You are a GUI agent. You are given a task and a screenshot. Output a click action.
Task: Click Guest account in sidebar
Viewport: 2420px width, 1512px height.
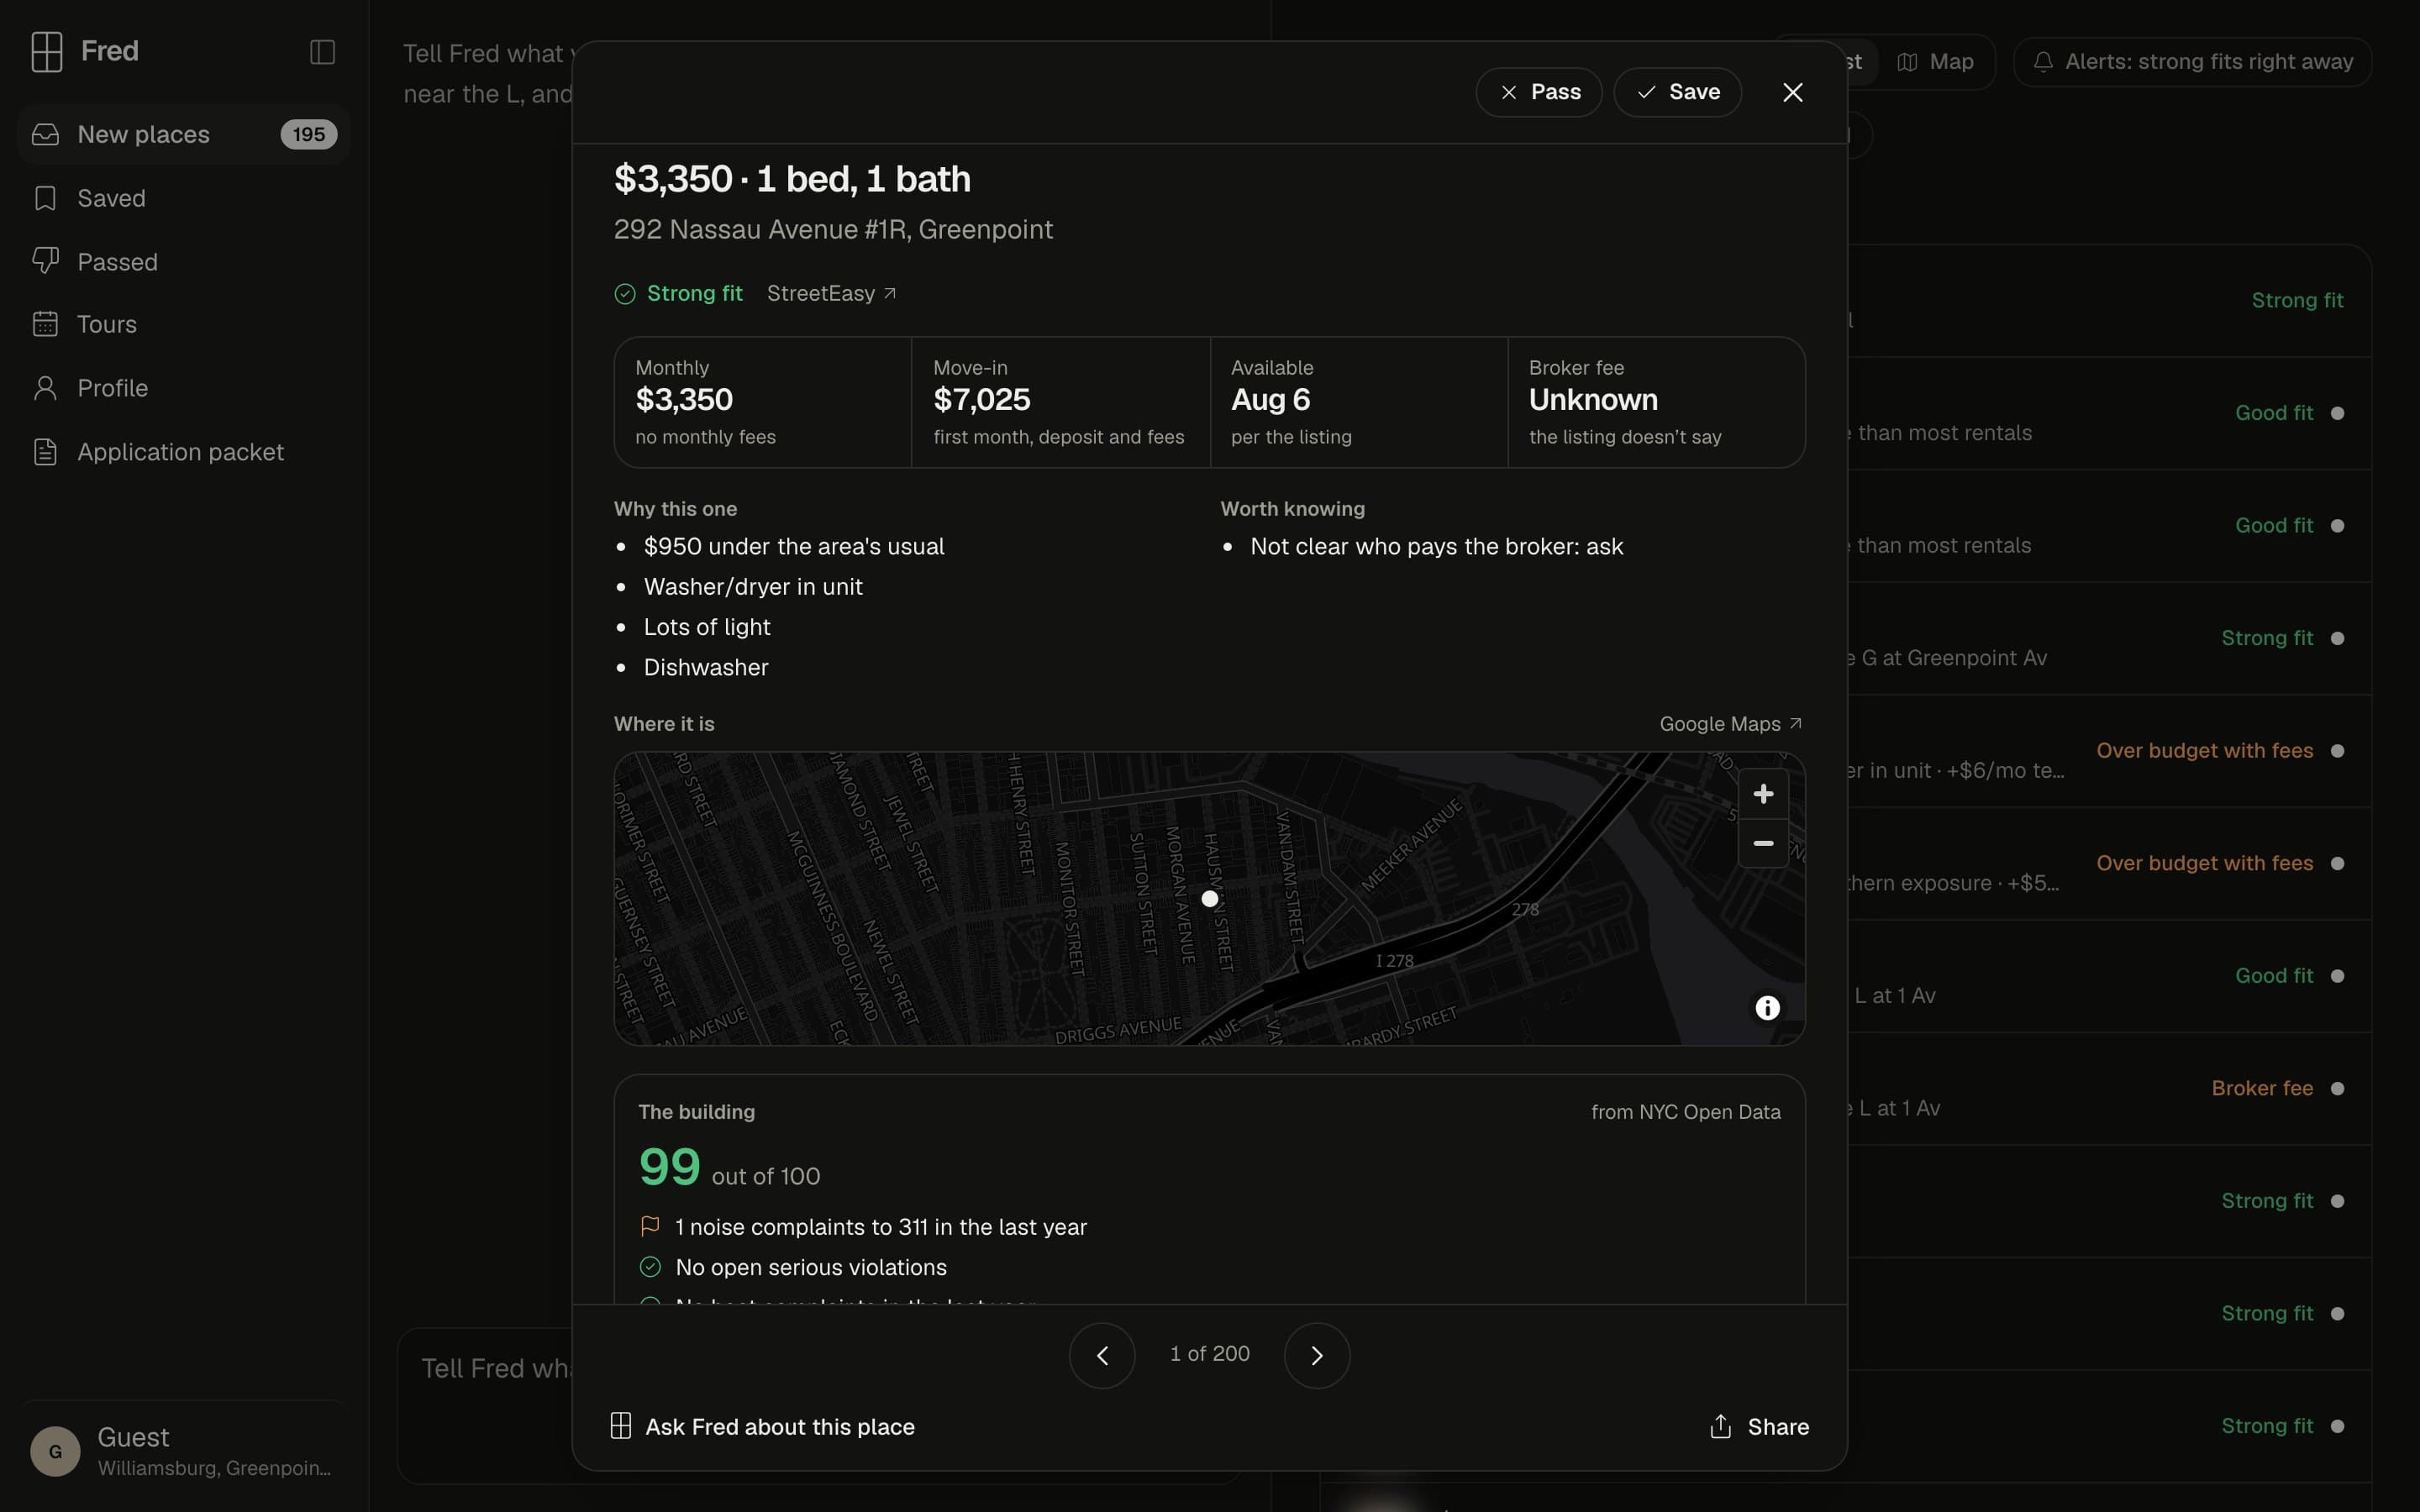pyautogui.click(x=183, y=1450)
